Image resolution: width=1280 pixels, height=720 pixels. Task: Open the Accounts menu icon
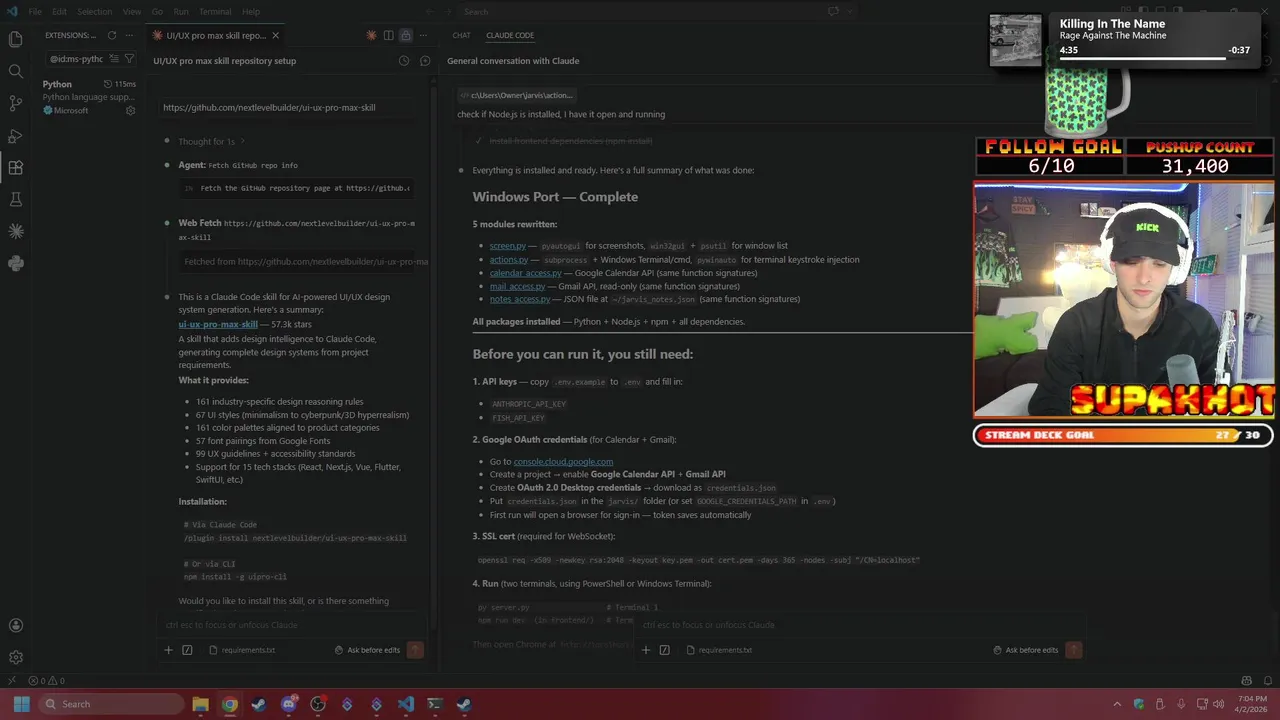15,626
